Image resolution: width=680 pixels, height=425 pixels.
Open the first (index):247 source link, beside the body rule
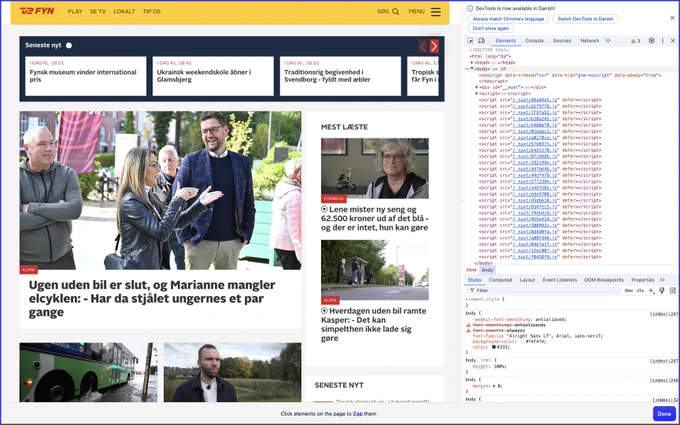pos(664,314)
